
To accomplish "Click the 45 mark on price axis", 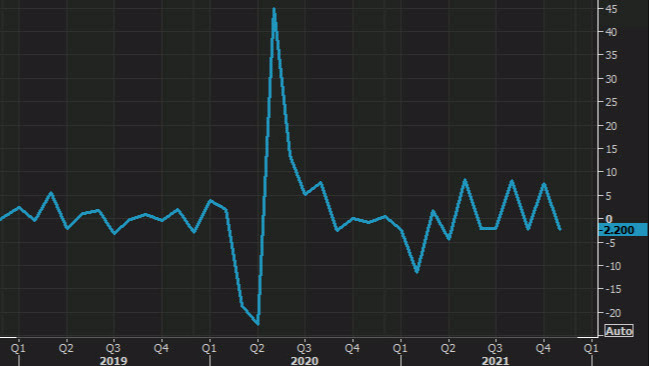I will pyautogui.click(x=611, y=9).
